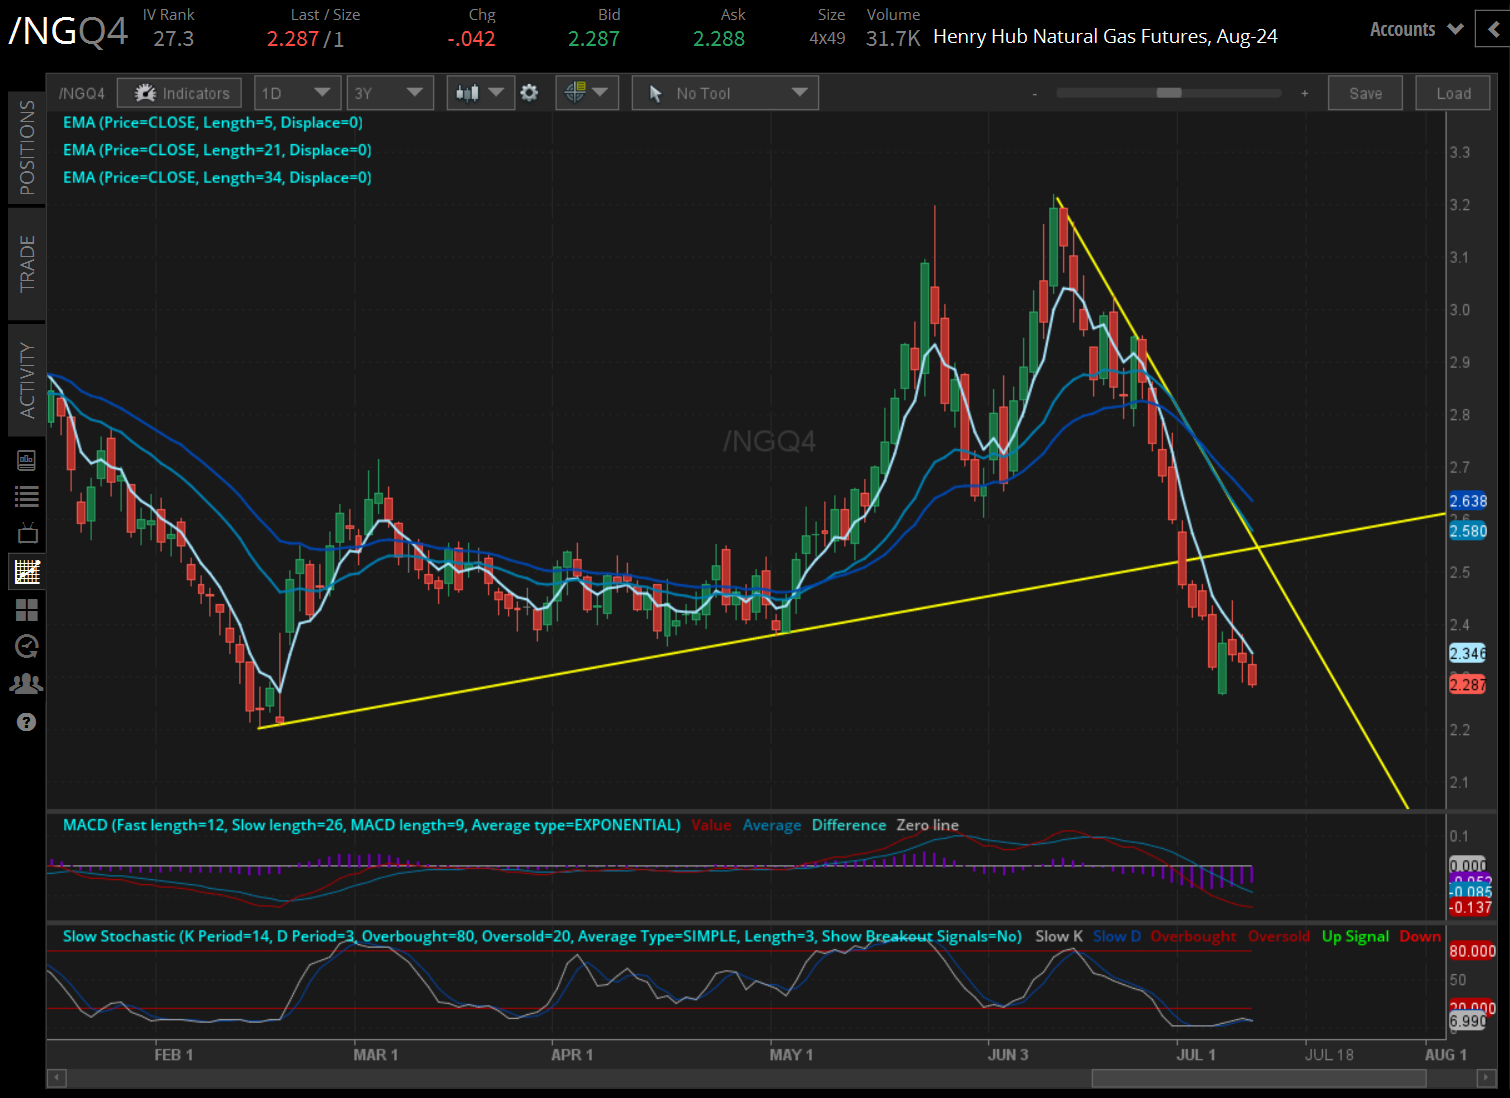The image size is (1510, 1098).
Task: Click the chart zoom slider handle
Action: [1169, 93]
